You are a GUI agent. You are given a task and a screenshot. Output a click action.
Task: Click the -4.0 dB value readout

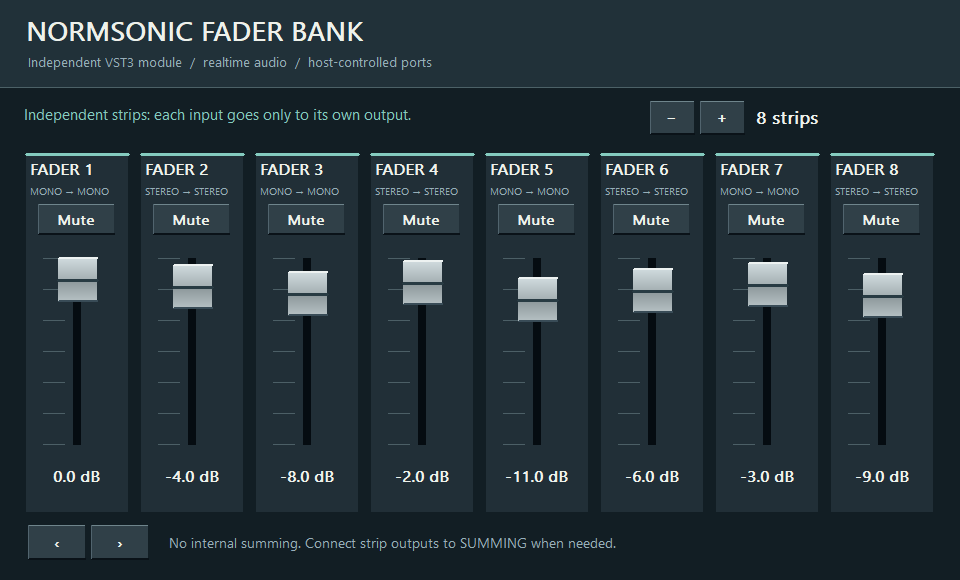click(192, 476)
